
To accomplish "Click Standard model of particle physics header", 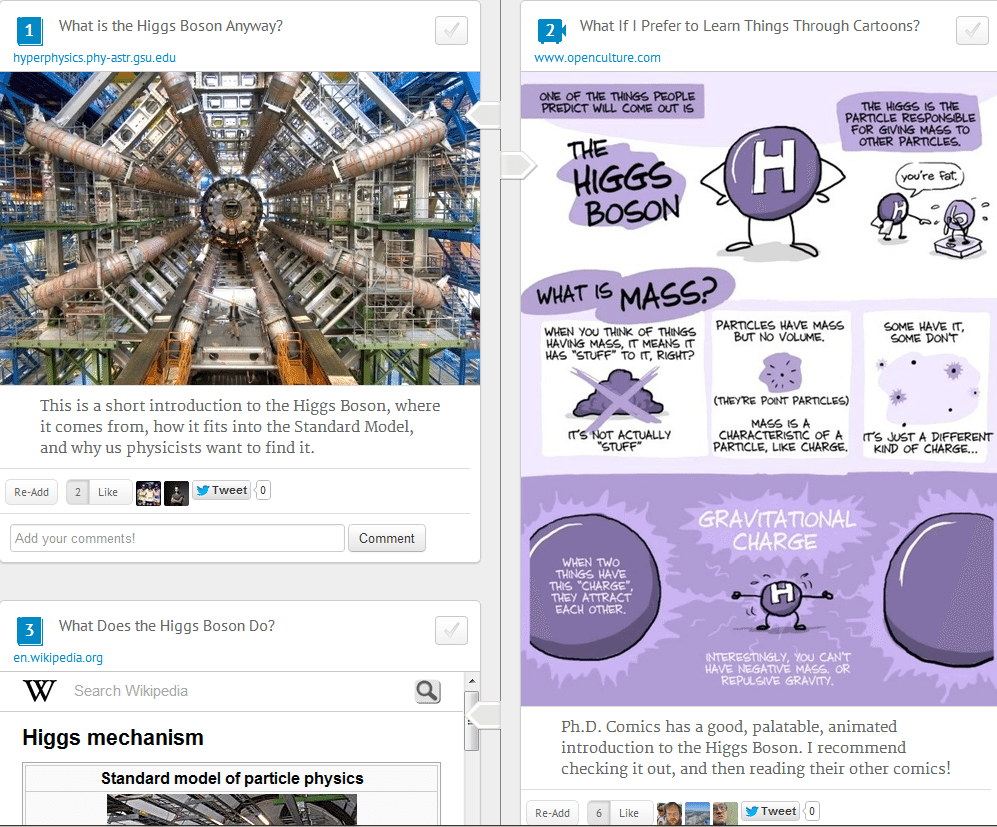I will coord(232,778).
